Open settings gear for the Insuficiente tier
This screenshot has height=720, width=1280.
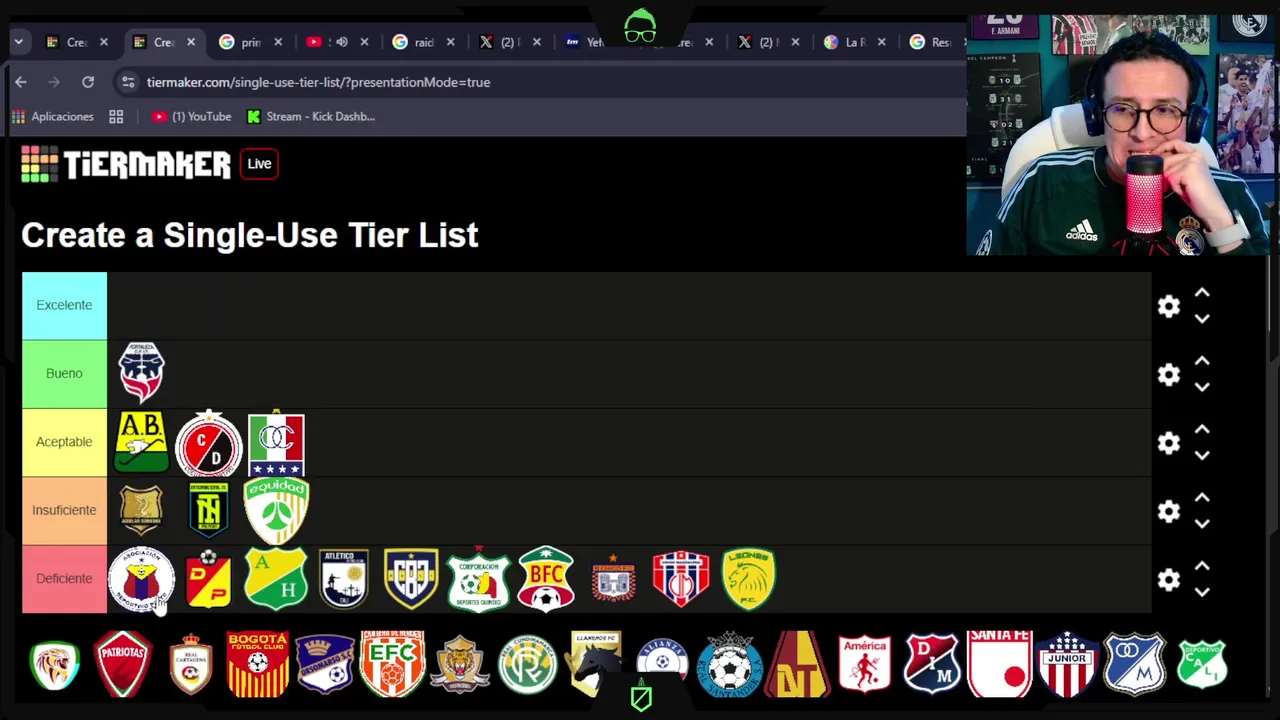1169,511
